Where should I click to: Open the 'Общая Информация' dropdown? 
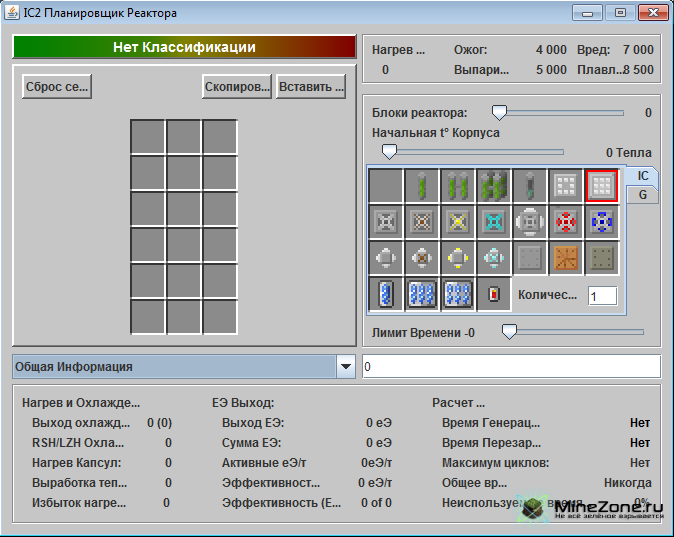[x=184, y=367]
